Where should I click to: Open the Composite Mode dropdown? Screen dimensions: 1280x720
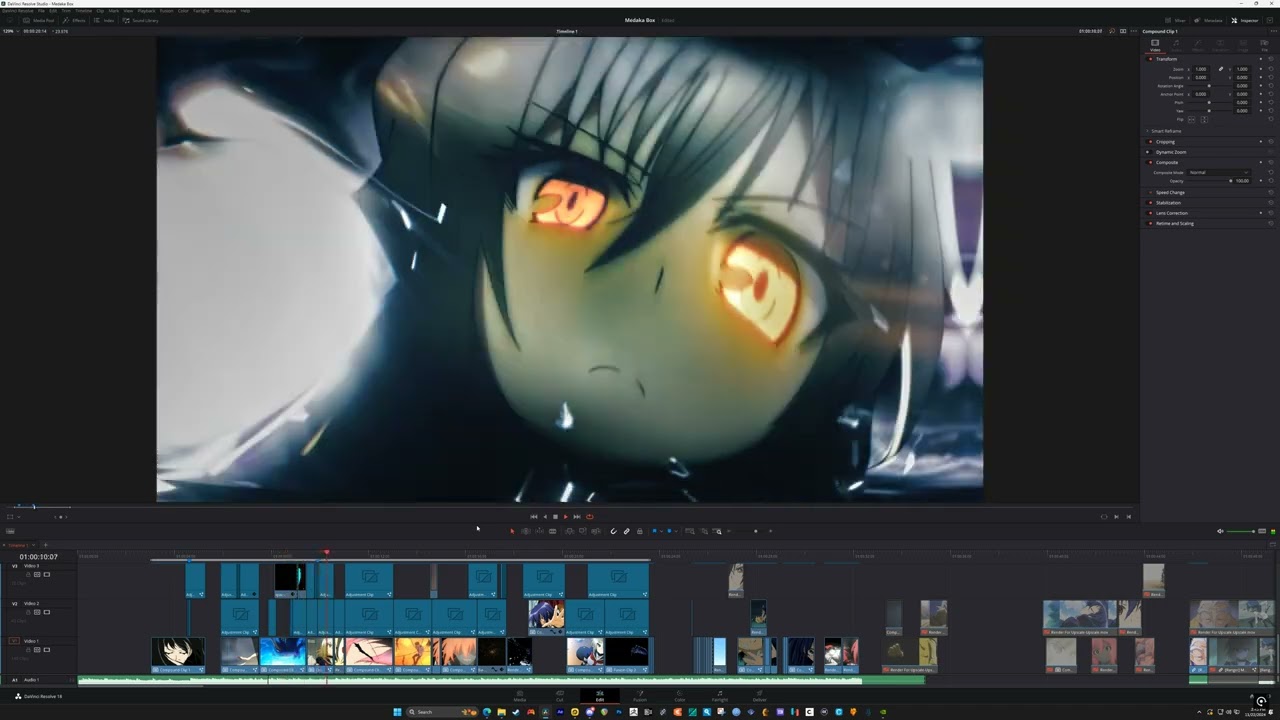pos(1219,172)
